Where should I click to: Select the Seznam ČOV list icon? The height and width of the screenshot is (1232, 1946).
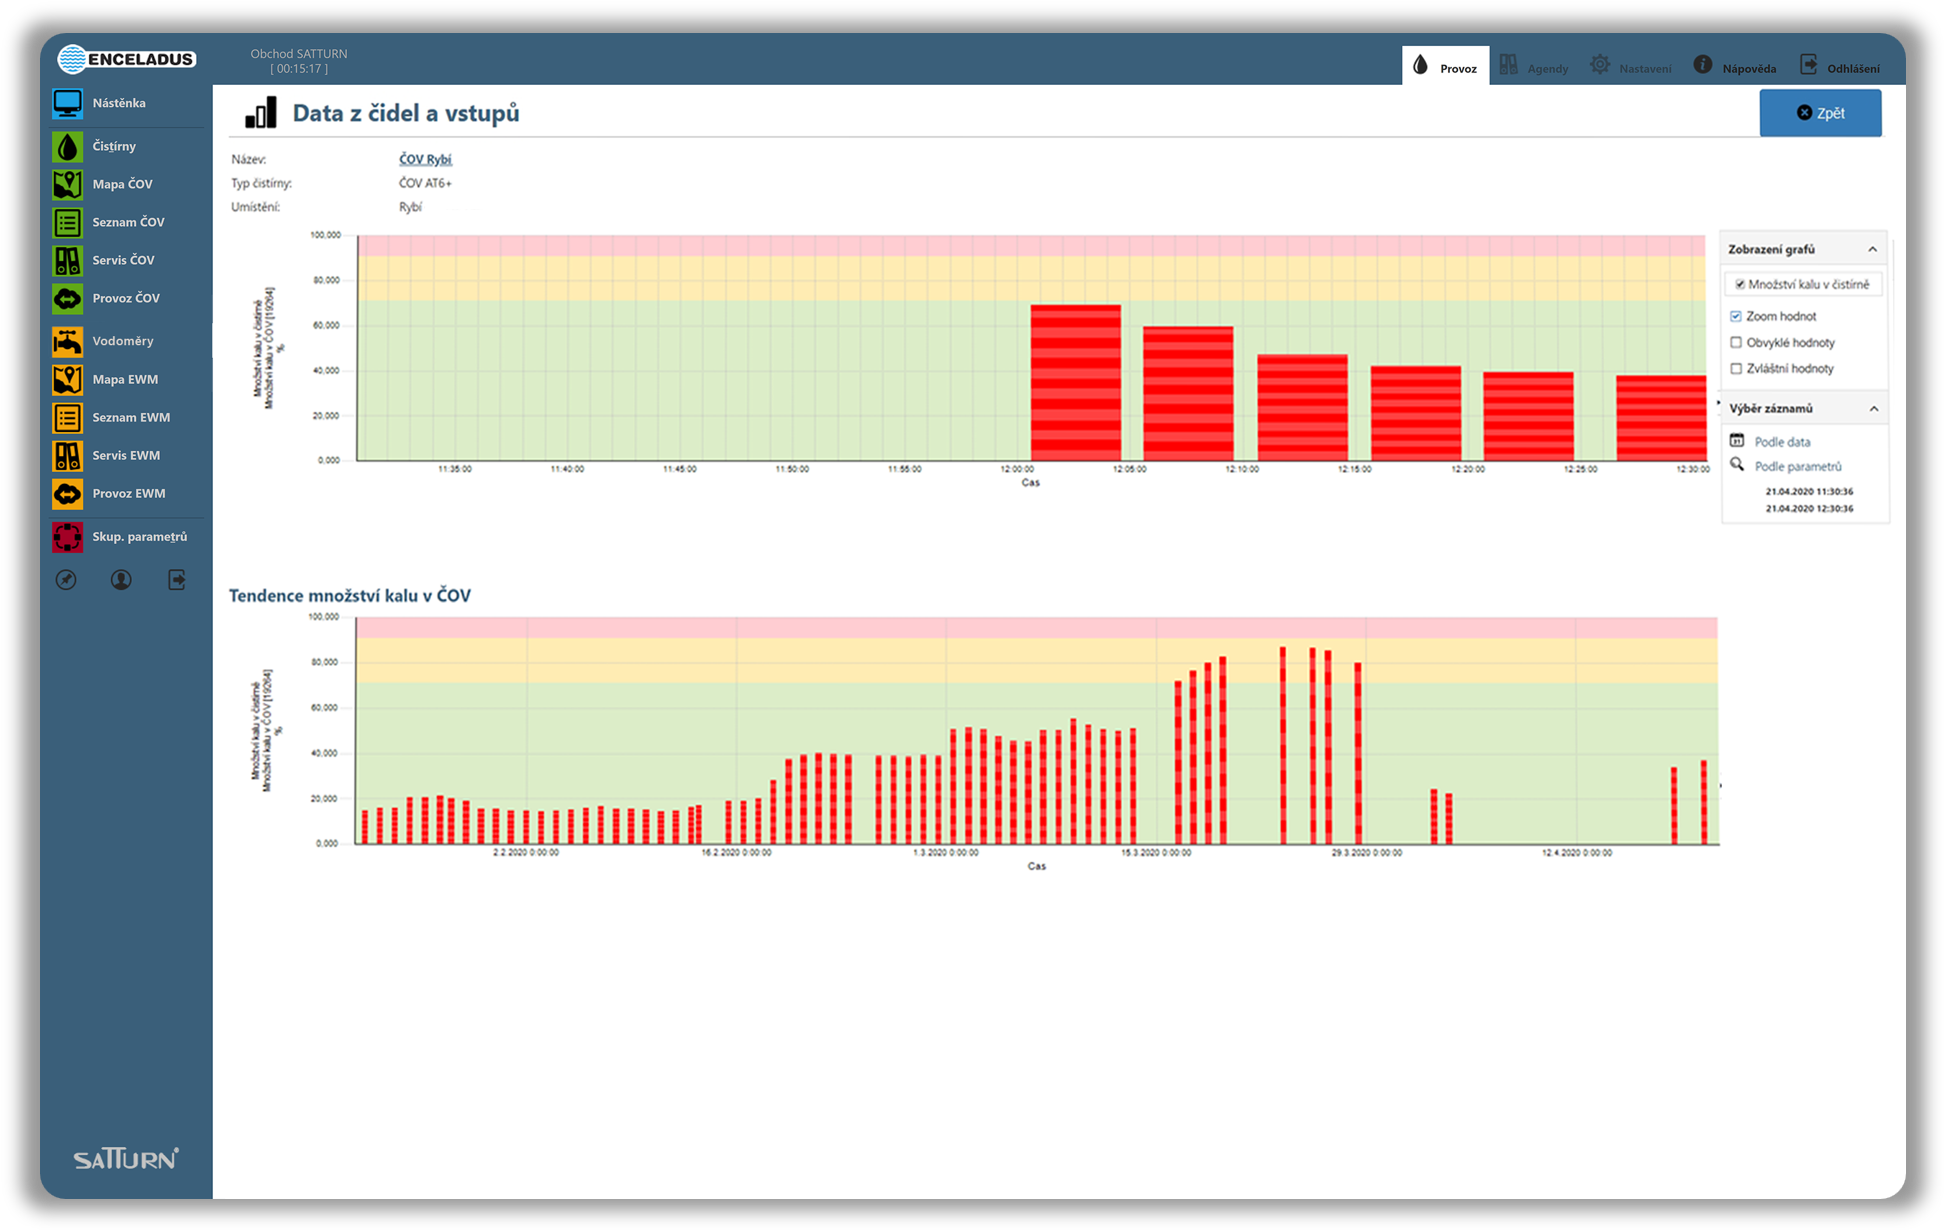click(67, 222)
